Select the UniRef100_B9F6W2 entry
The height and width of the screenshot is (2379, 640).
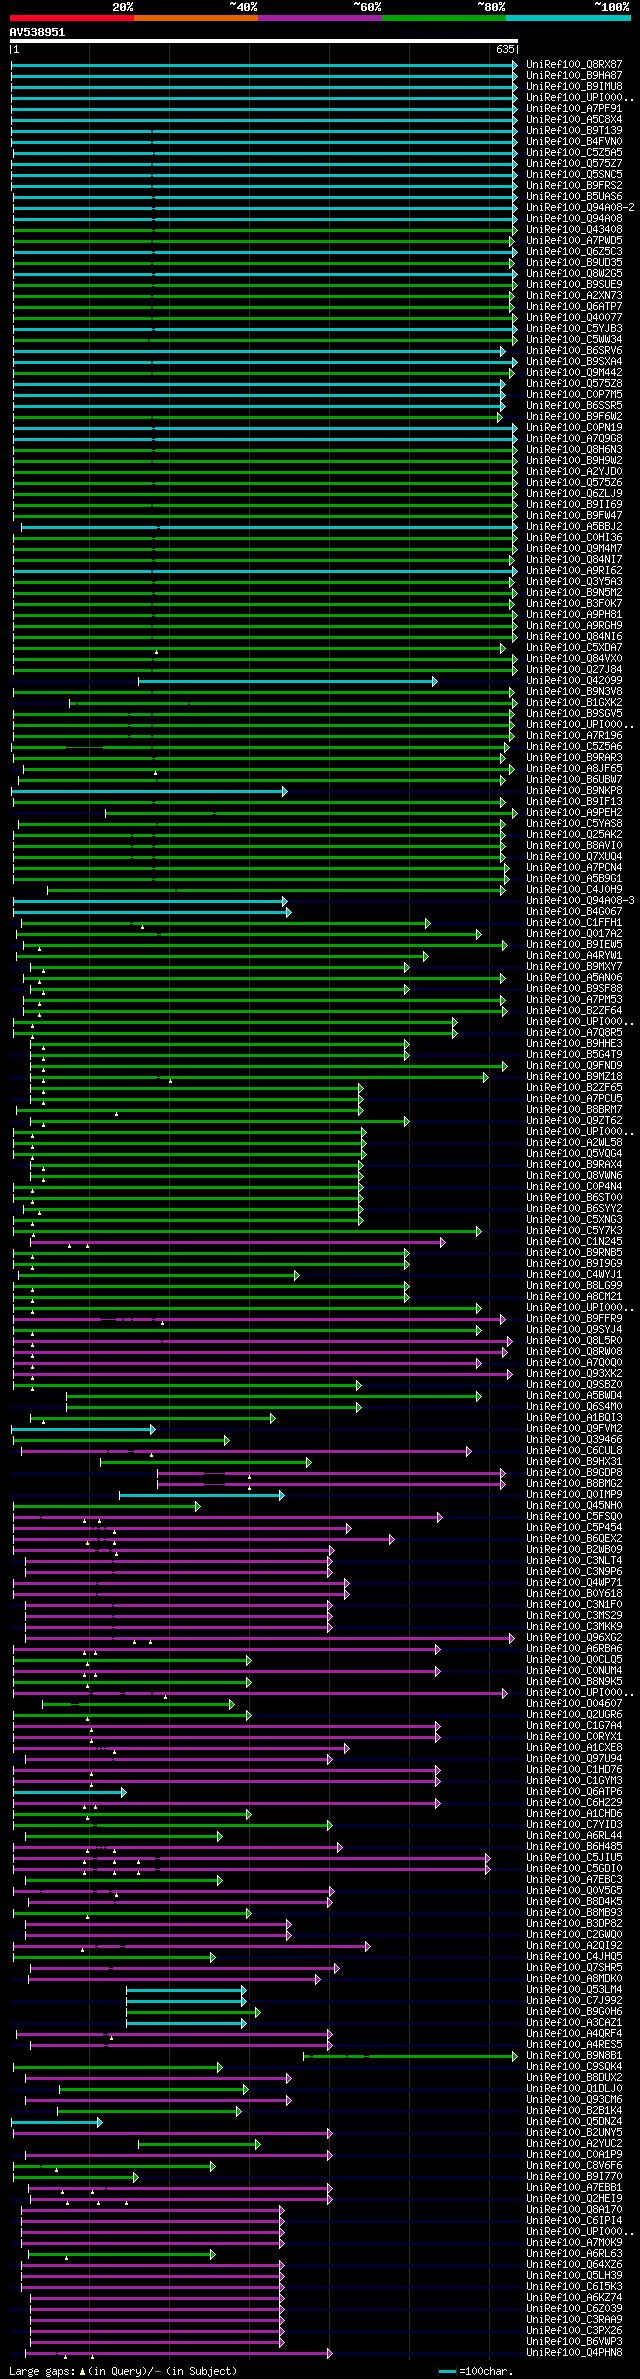[574, 417]
